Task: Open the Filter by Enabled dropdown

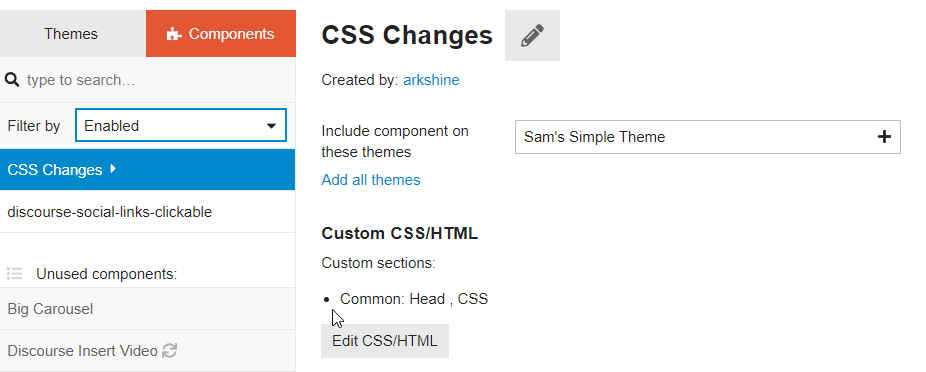Action: pyautogui.click(x=181, y=125)
